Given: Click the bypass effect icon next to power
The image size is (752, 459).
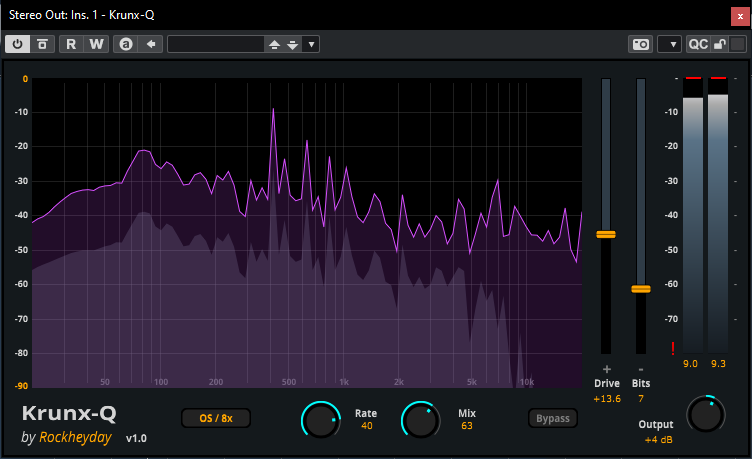Looking at the screenshot, I should 42,44.
